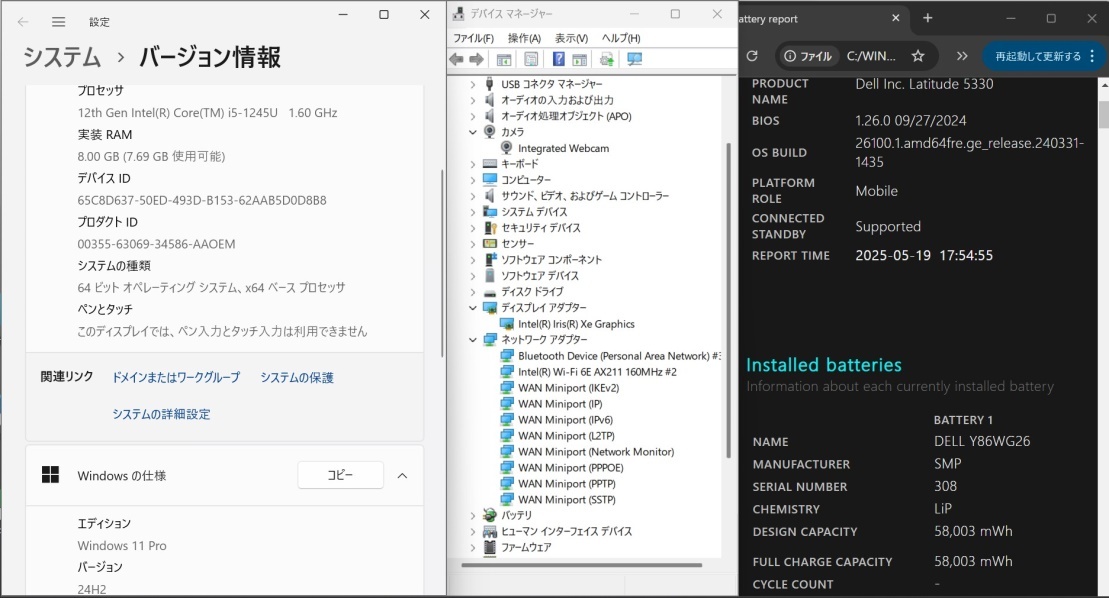The height and width of the screenshot is (598, 1109).
Task: Click the Device Manager horizontal scrollbar
Action: (x=581, y=565)
